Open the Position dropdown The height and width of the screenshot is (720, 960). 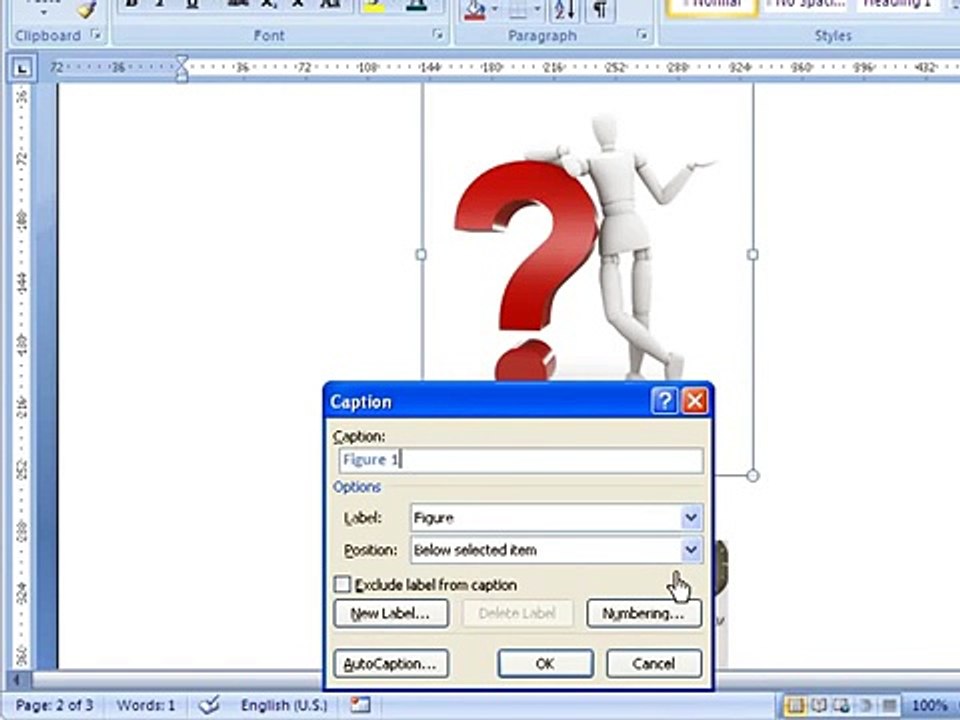691,550
